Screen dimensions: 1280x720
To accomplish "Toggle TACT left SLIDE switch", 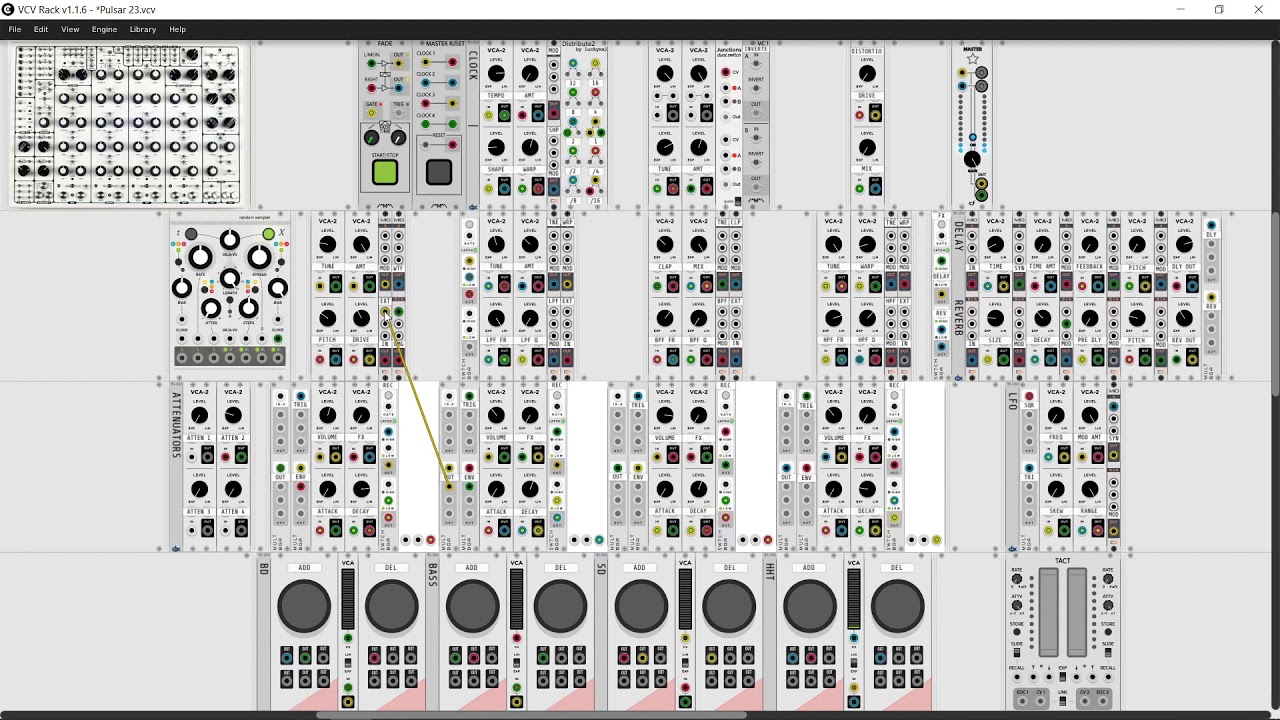I will click(x=1017, y=653).
